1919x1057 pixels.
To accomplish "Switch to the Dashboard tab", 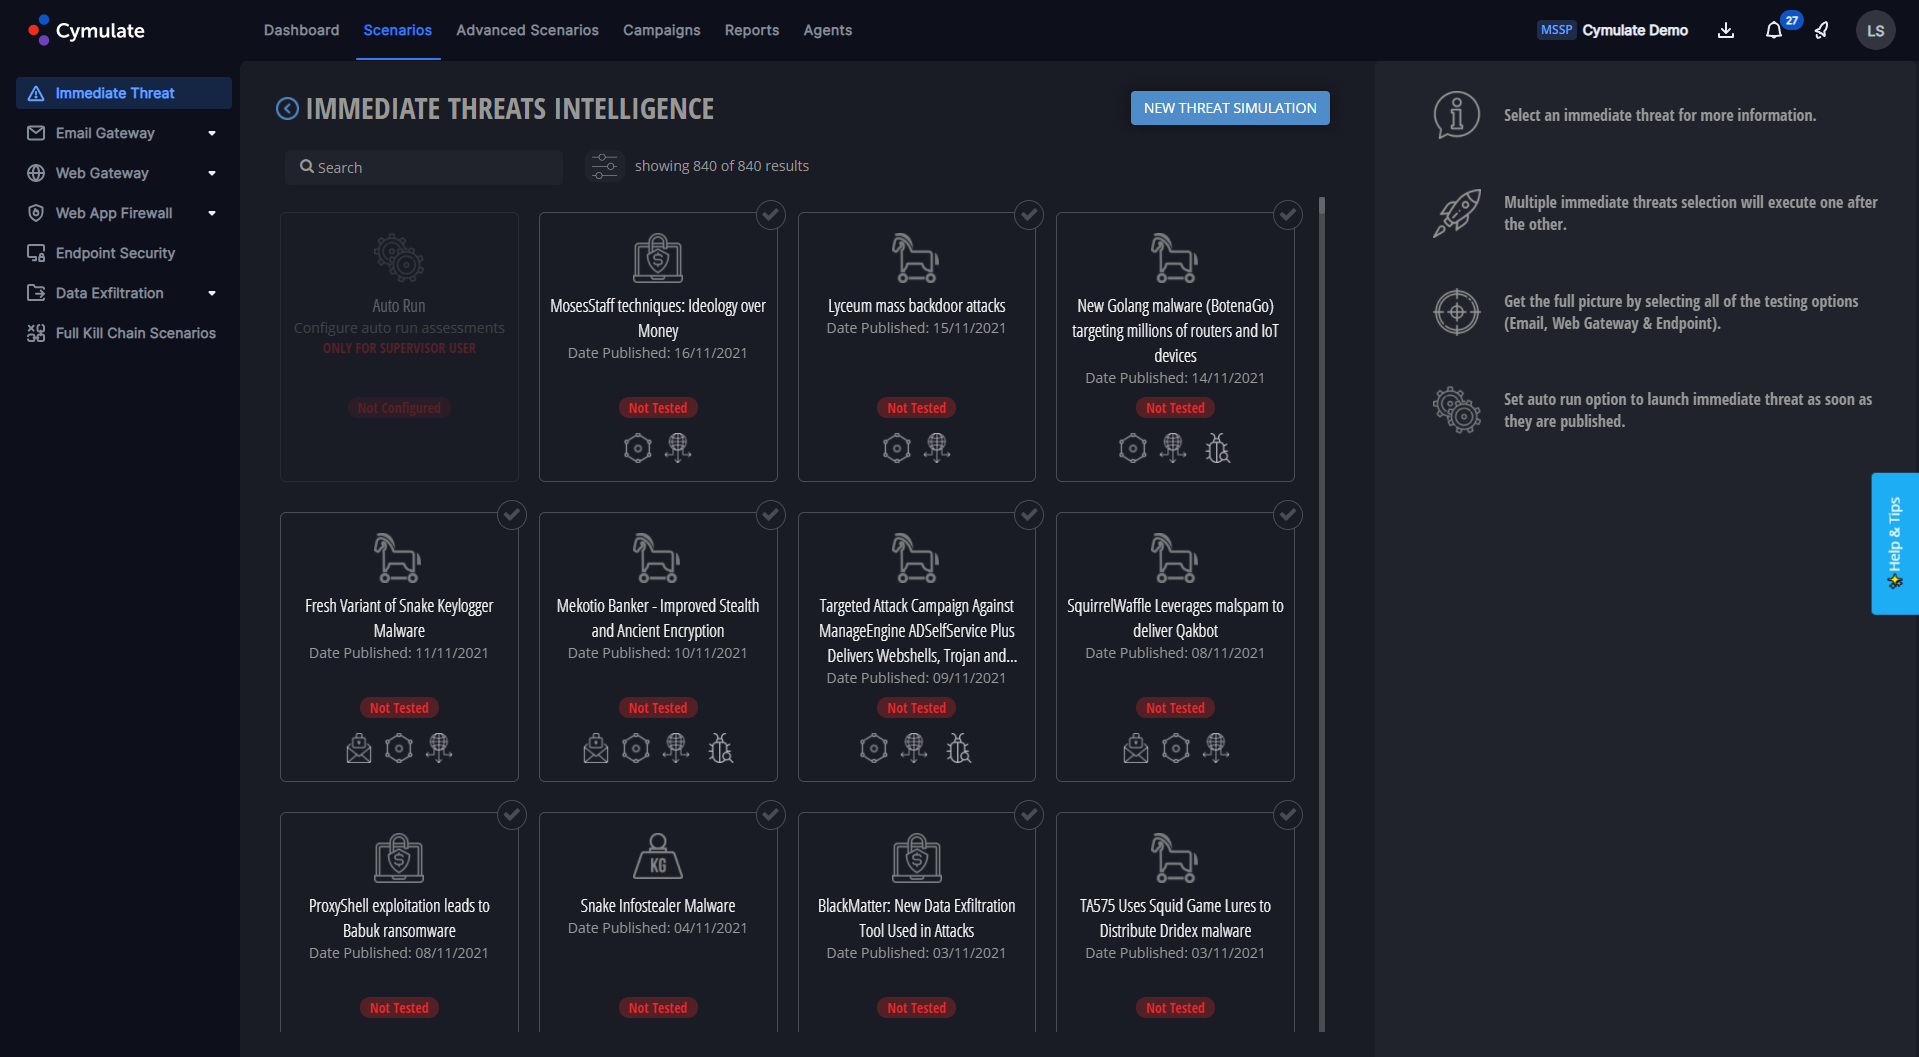I will (301, 30).
